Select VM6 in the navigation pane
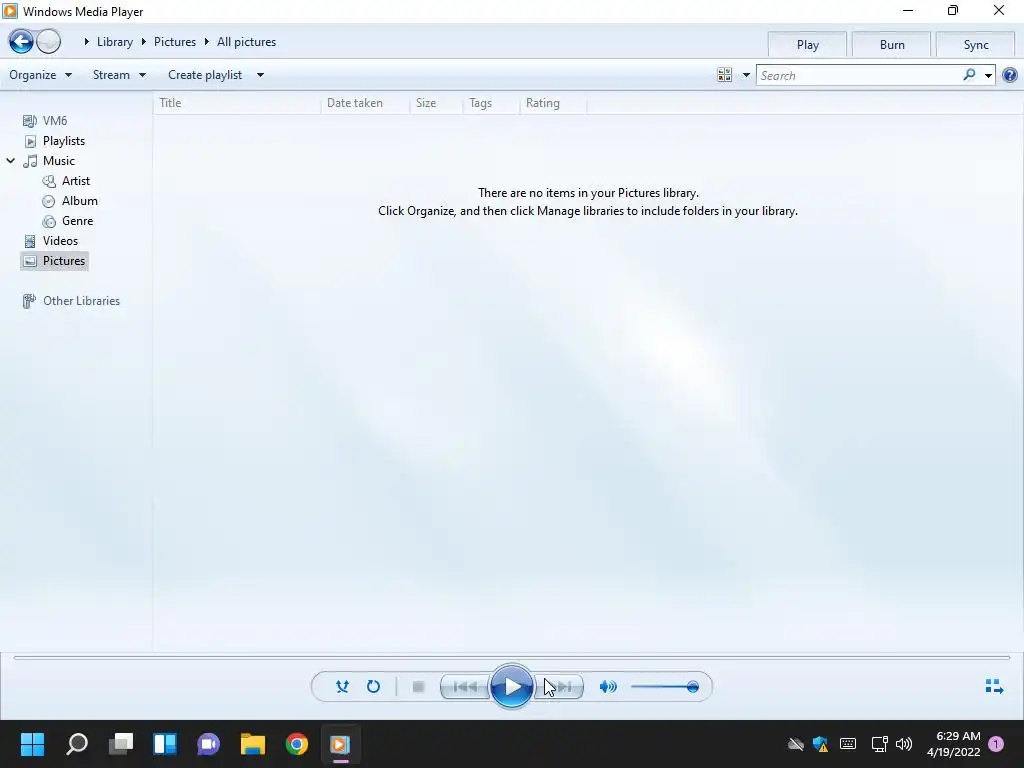This screenshot has width=1024, height=768. coord(55,121)
